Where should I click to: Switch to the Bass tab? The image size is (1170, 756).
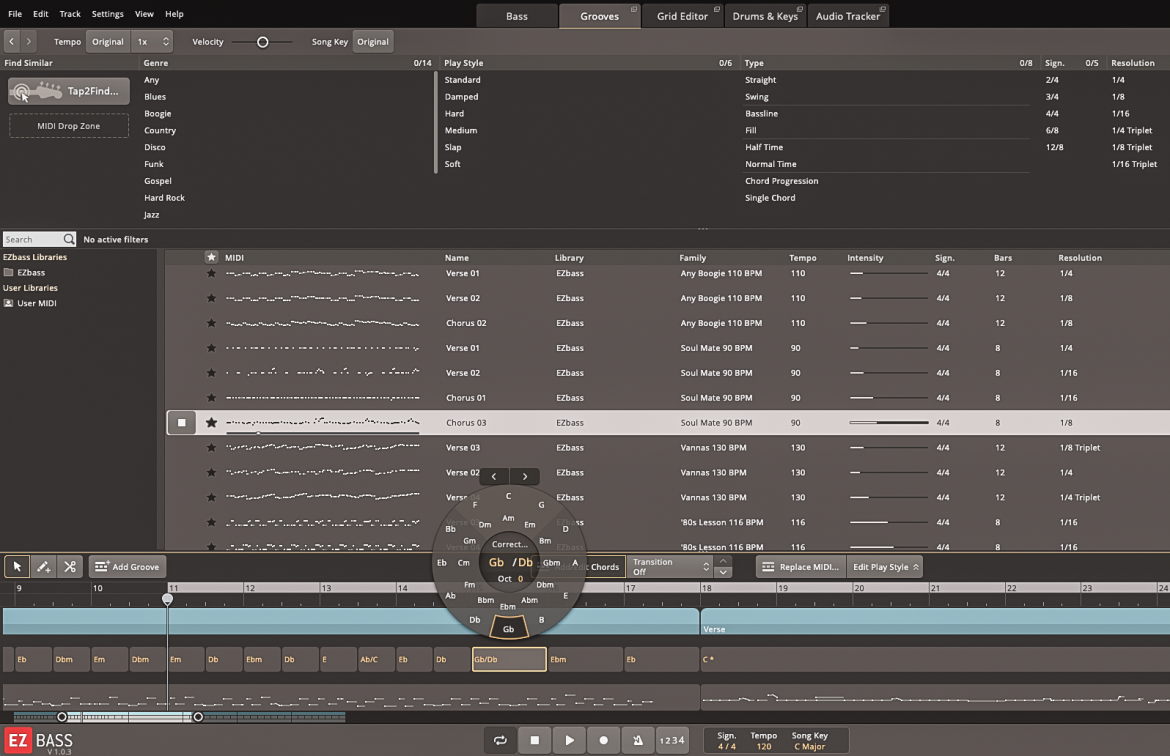pos(516,16)
